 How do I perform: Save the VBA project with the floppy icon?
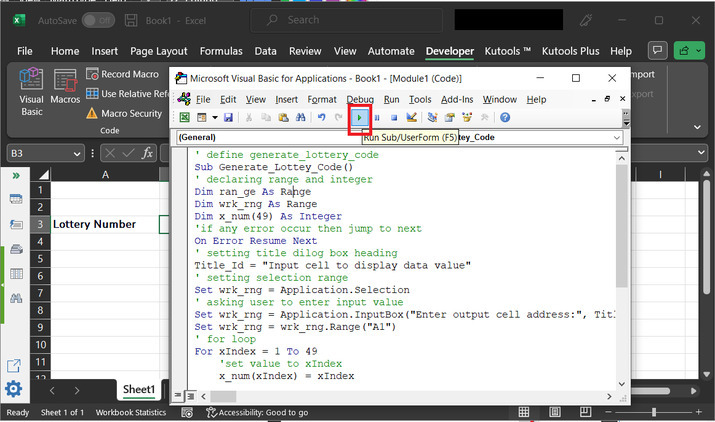click(x=228, y=118)
